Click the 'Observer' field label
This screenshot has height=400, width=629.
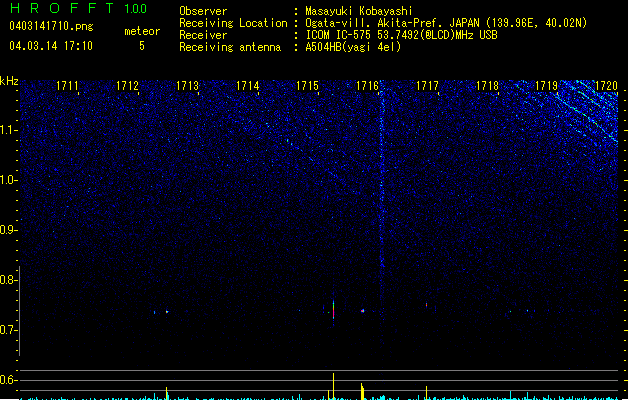[x=203, y=11]
